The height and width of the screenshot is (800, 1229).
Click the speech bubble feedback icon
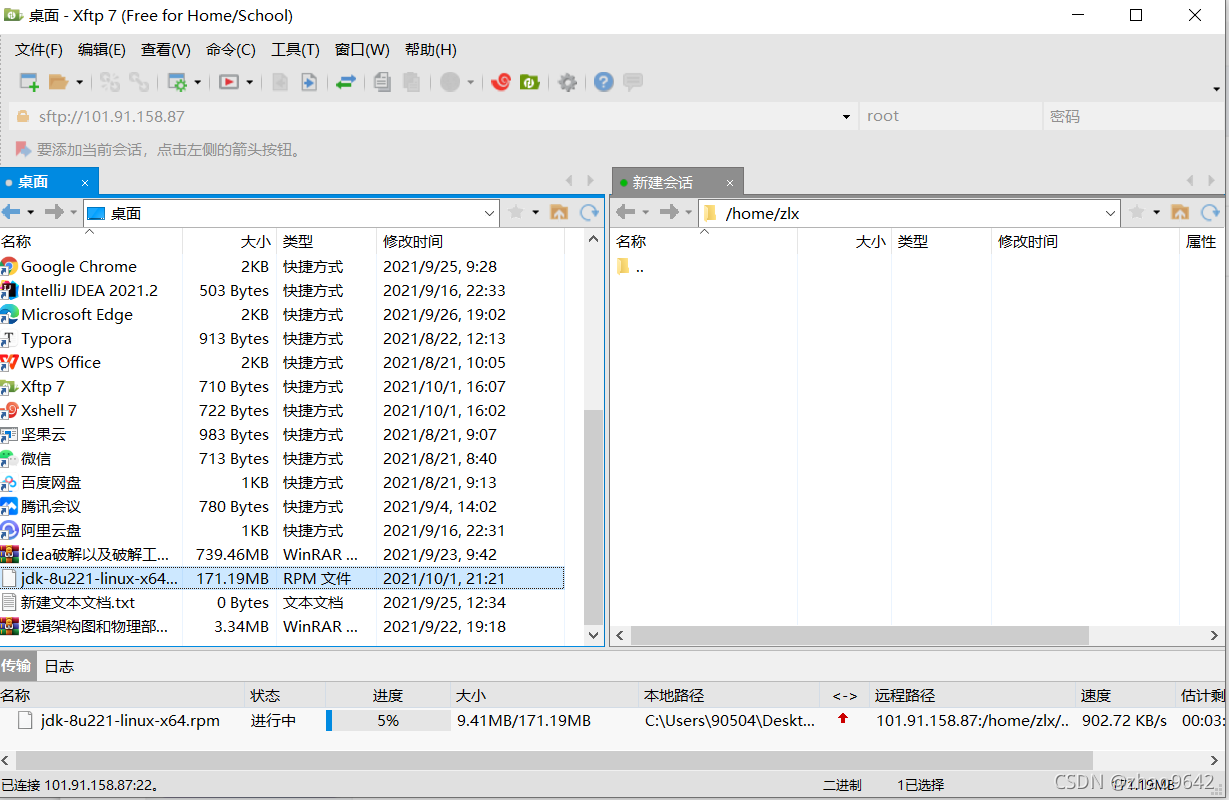633,82
